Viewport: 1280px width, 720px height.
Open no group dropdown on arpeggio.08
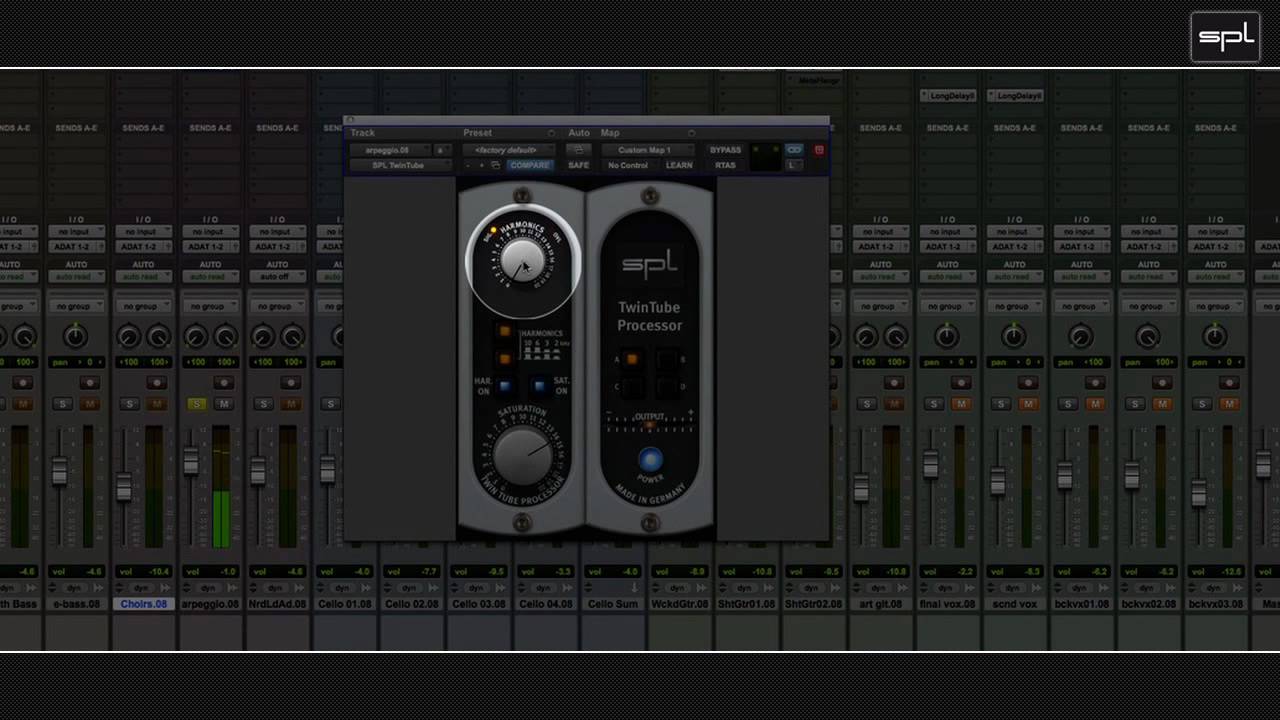coord(210,306)
